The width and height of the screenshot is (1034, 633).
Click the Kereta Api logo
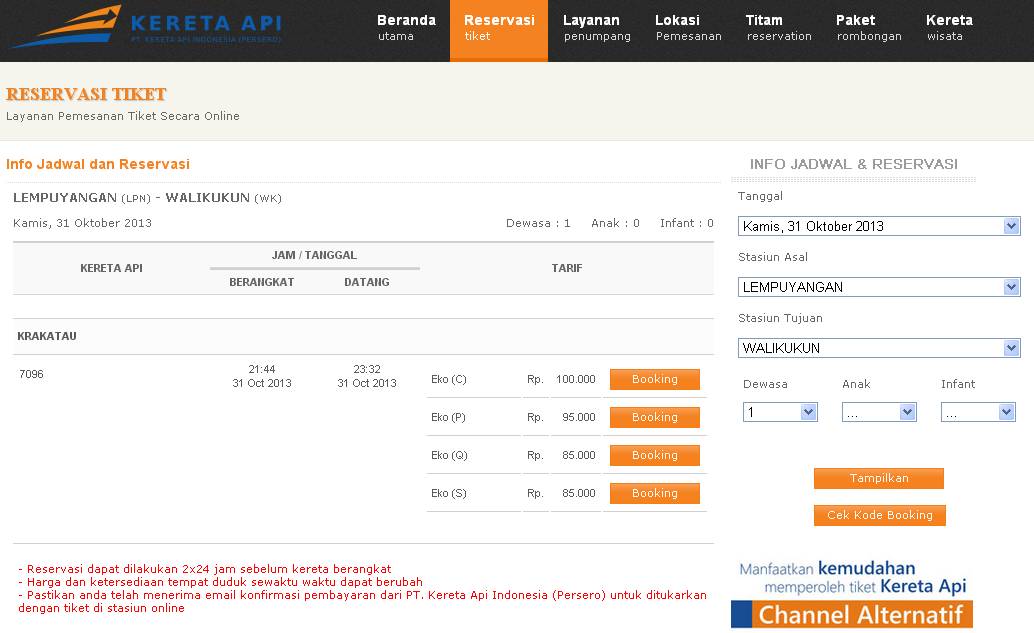(x=147, y=27)
